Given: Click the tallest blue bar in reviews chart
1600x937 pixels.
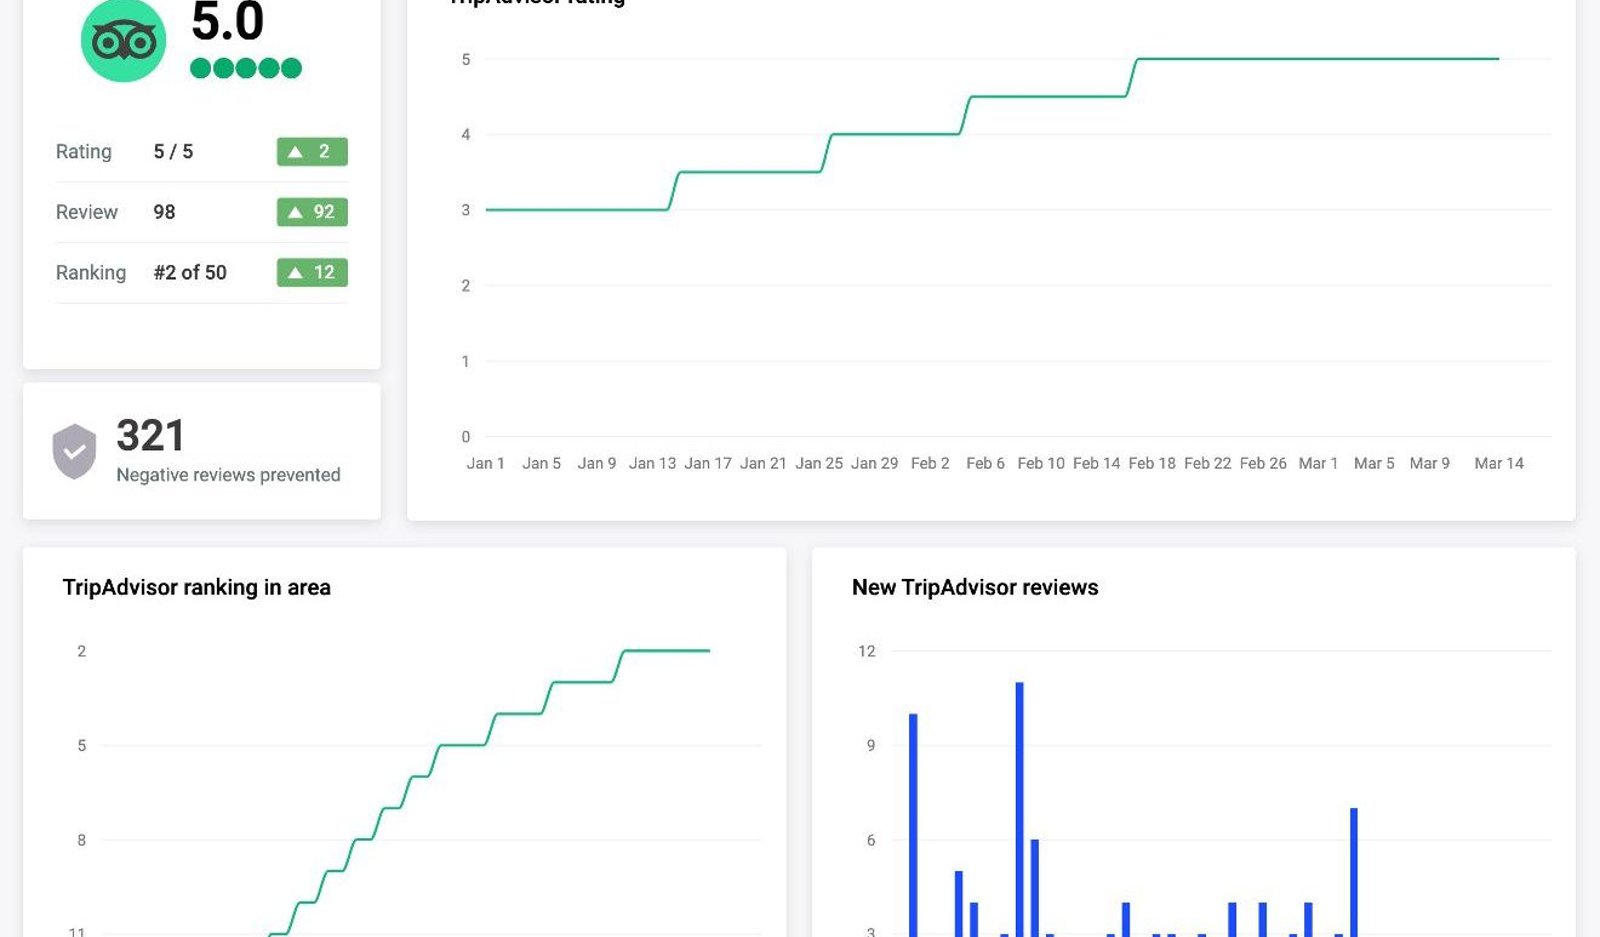Looking at the screenshot, I should 1019,809.
